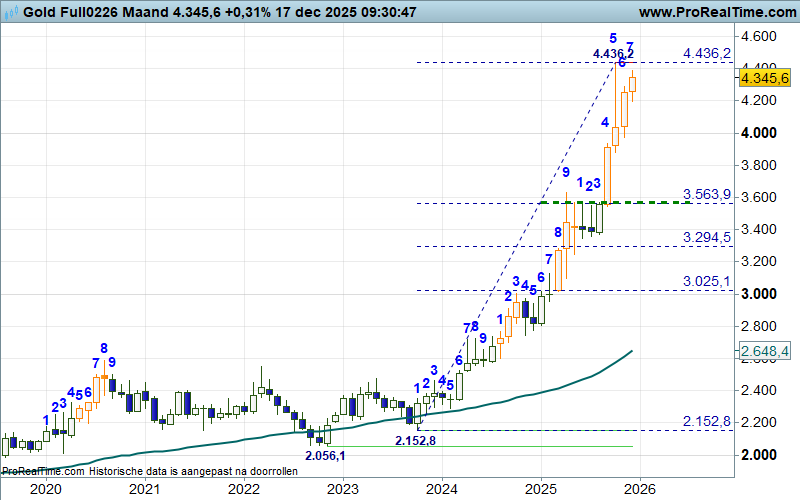The height and width of the screenshot is (500, 800).
Task: Select the 2025 label on time axis
Action: (540, 489)
